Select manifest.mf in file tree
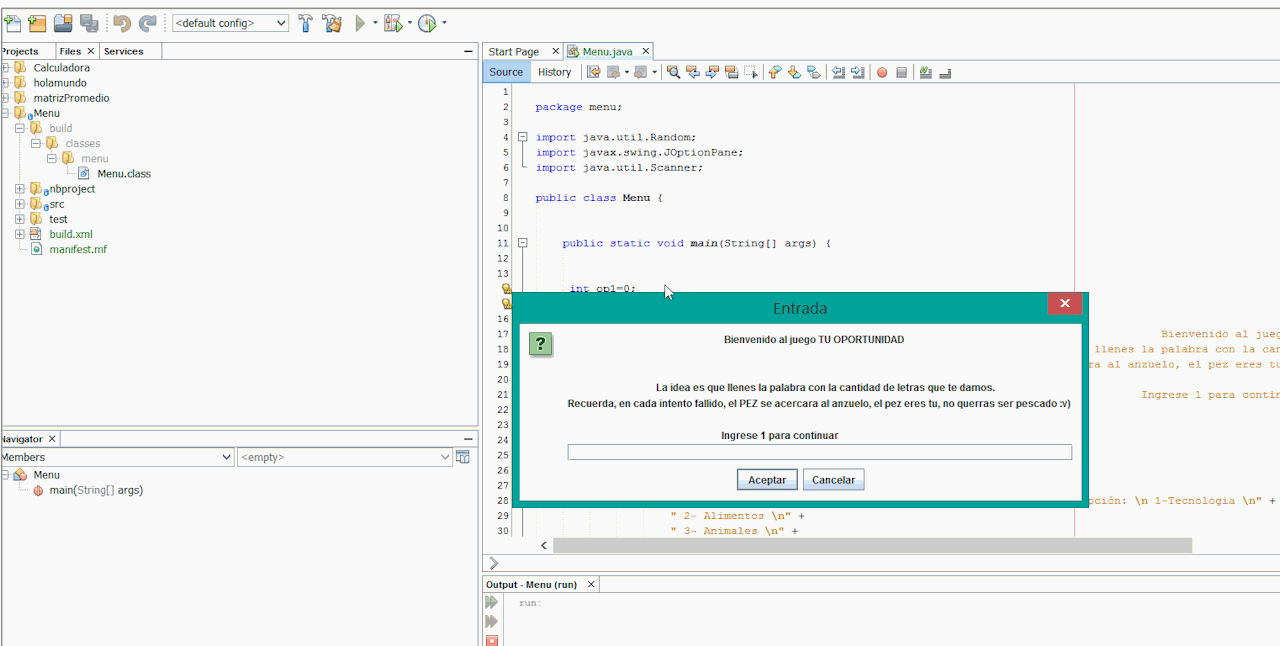Screen dimensions: 1280x646 point(77,249)
